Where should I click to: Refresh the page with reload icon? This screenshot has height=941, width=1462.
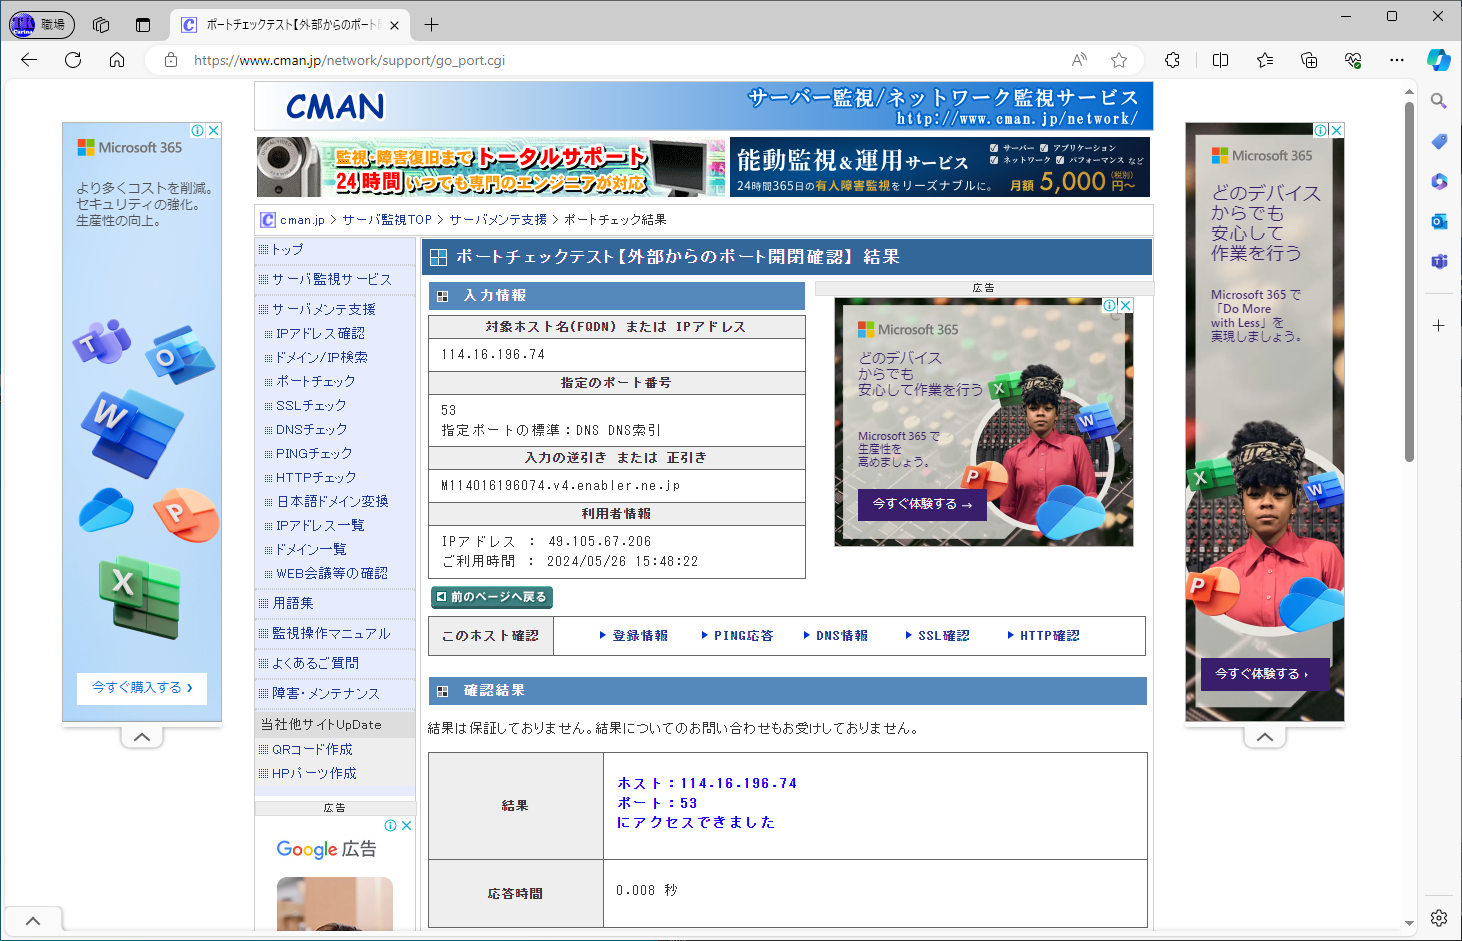pos(73,60)
